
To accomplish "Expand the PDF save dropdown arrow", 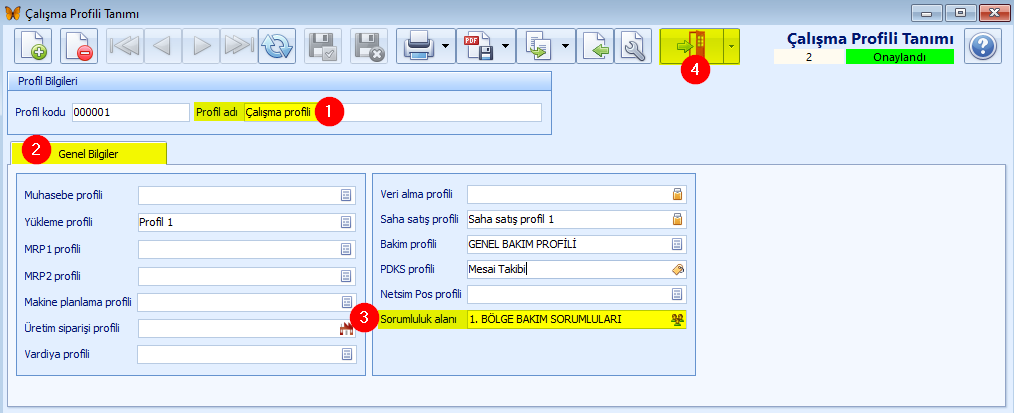I will coord(506,46).
